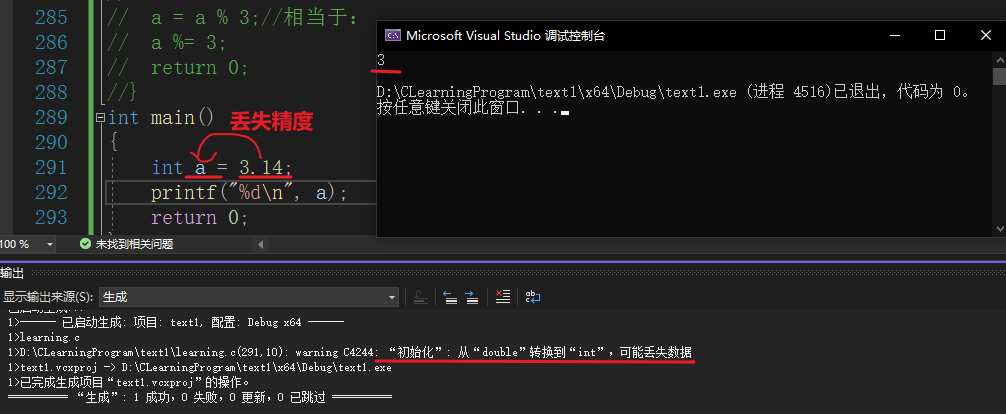Go to next message in output
This screenshot has width=1006, height=414.
(x=472, y=297)
